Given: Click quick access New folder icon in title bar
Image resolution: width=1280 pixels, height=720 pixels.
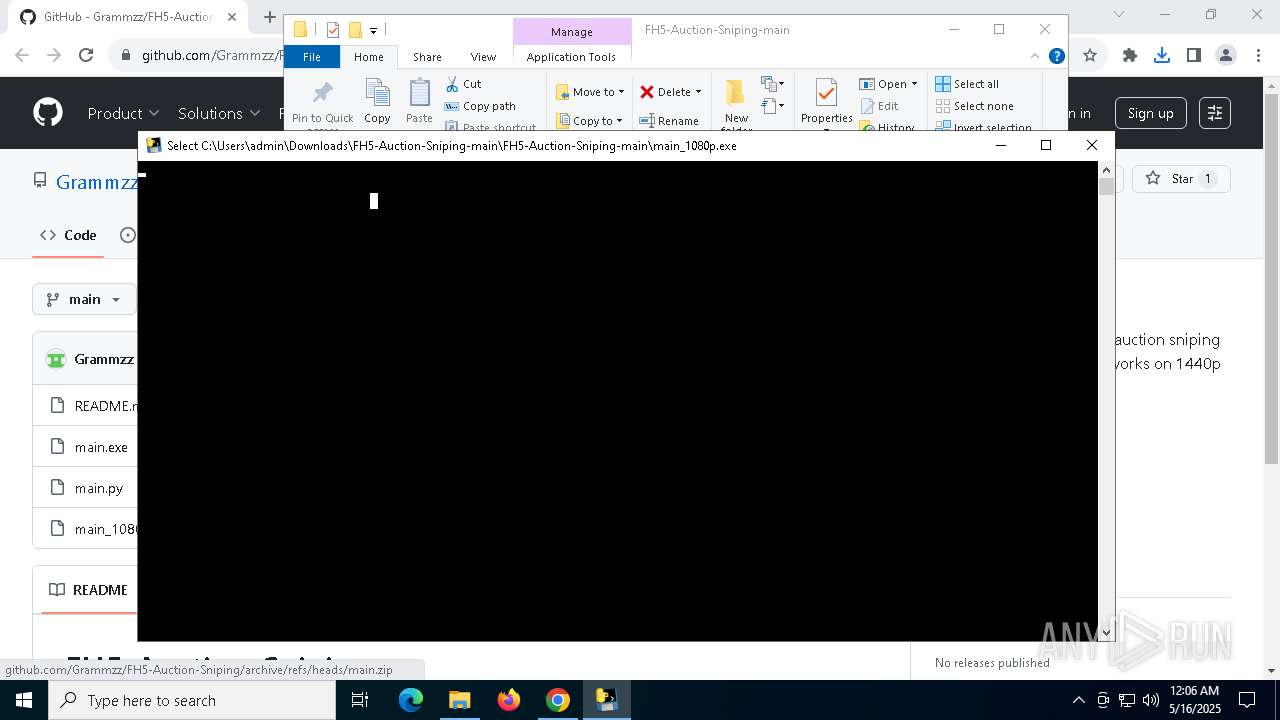Looking at the screenshot, I should 355,30.
